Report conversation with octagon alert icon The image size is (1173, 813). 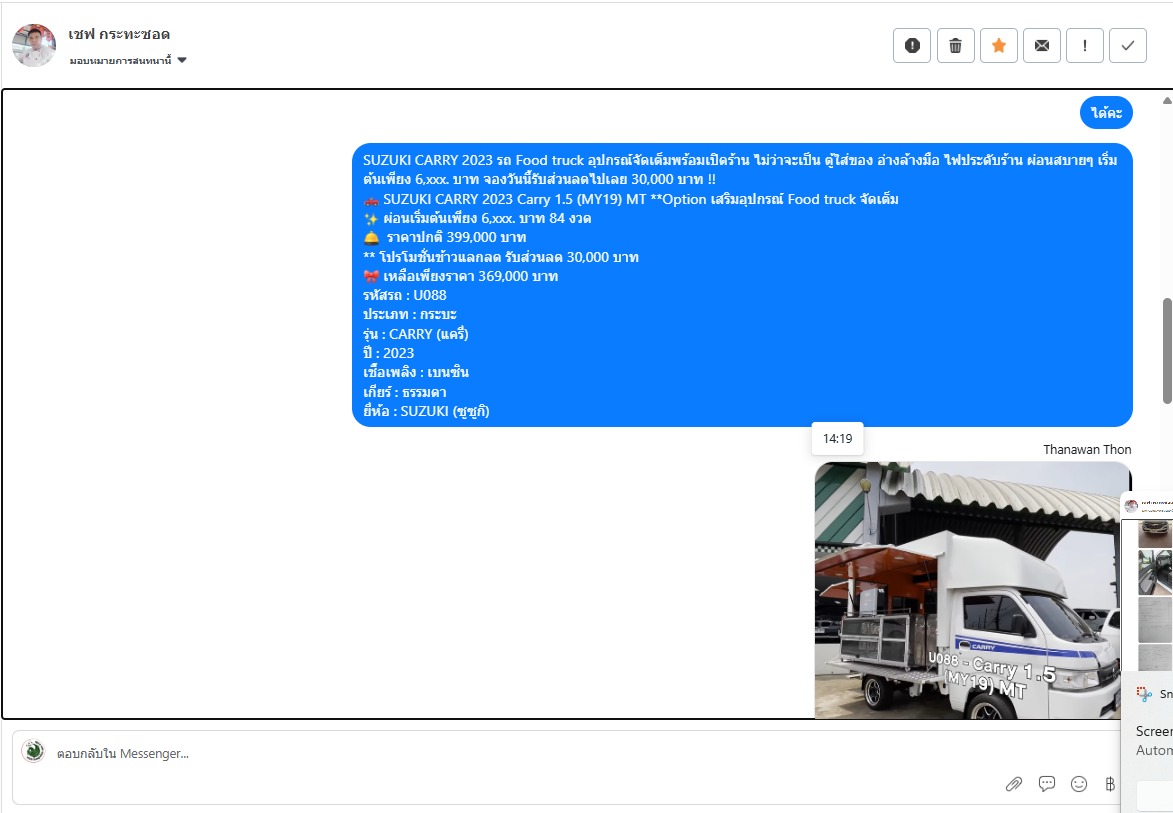coord(912,46)
